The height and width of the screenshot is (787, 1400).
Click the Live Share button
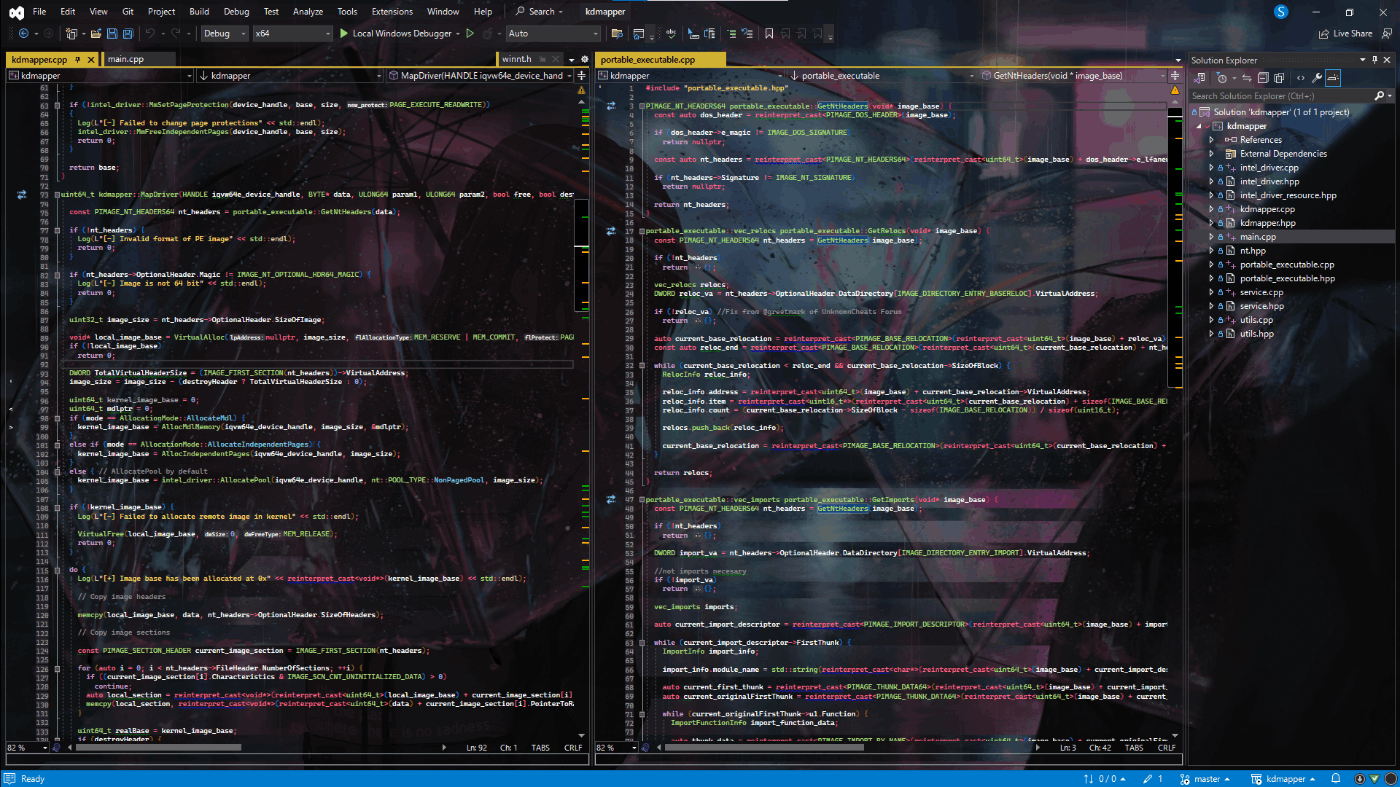pos(1344,33)
